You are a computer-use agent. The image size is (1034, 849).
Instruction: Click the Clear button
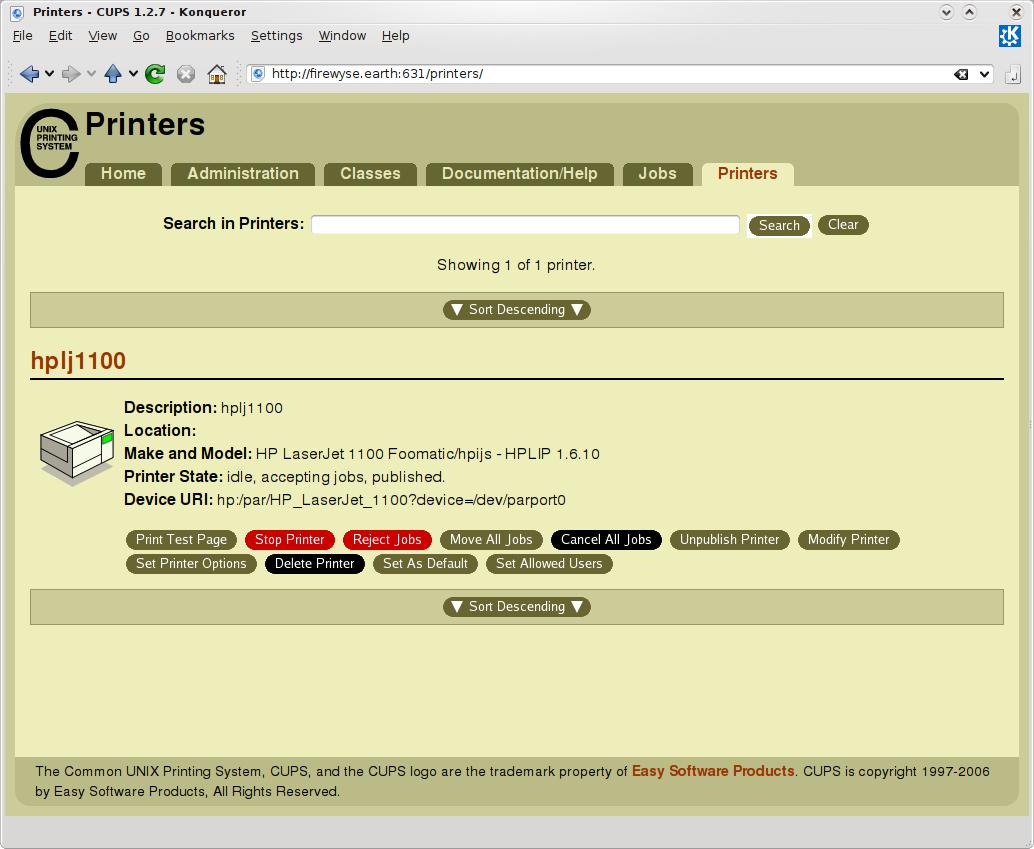[x=843, y=225]
